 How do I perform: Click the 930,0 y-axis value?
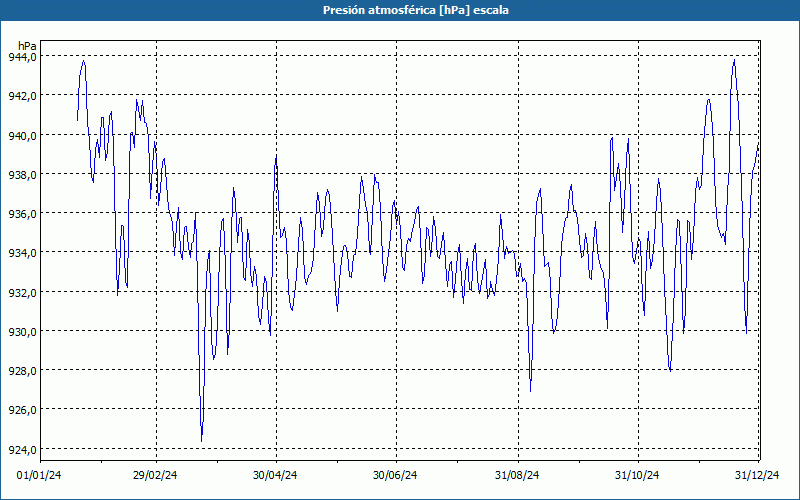(x=22, y=332)
